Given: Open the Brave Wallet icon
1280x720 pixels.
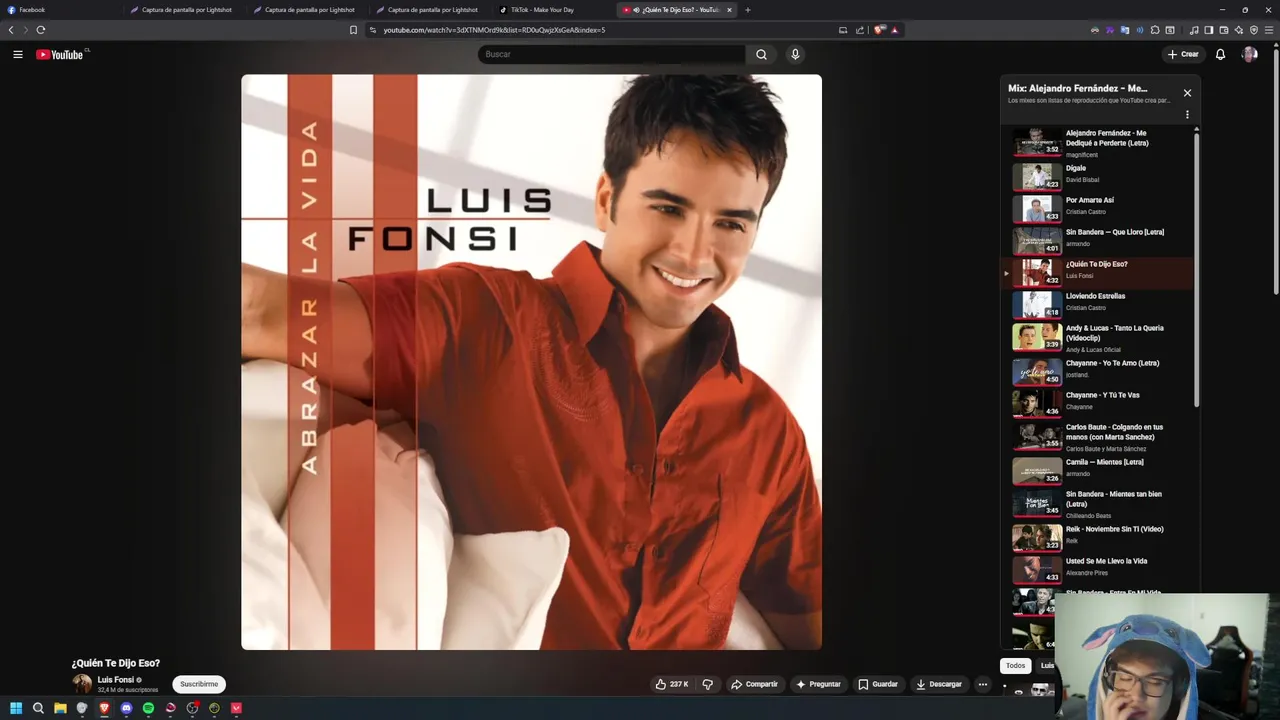Looking at the screenshot, I should (1223, 30).
